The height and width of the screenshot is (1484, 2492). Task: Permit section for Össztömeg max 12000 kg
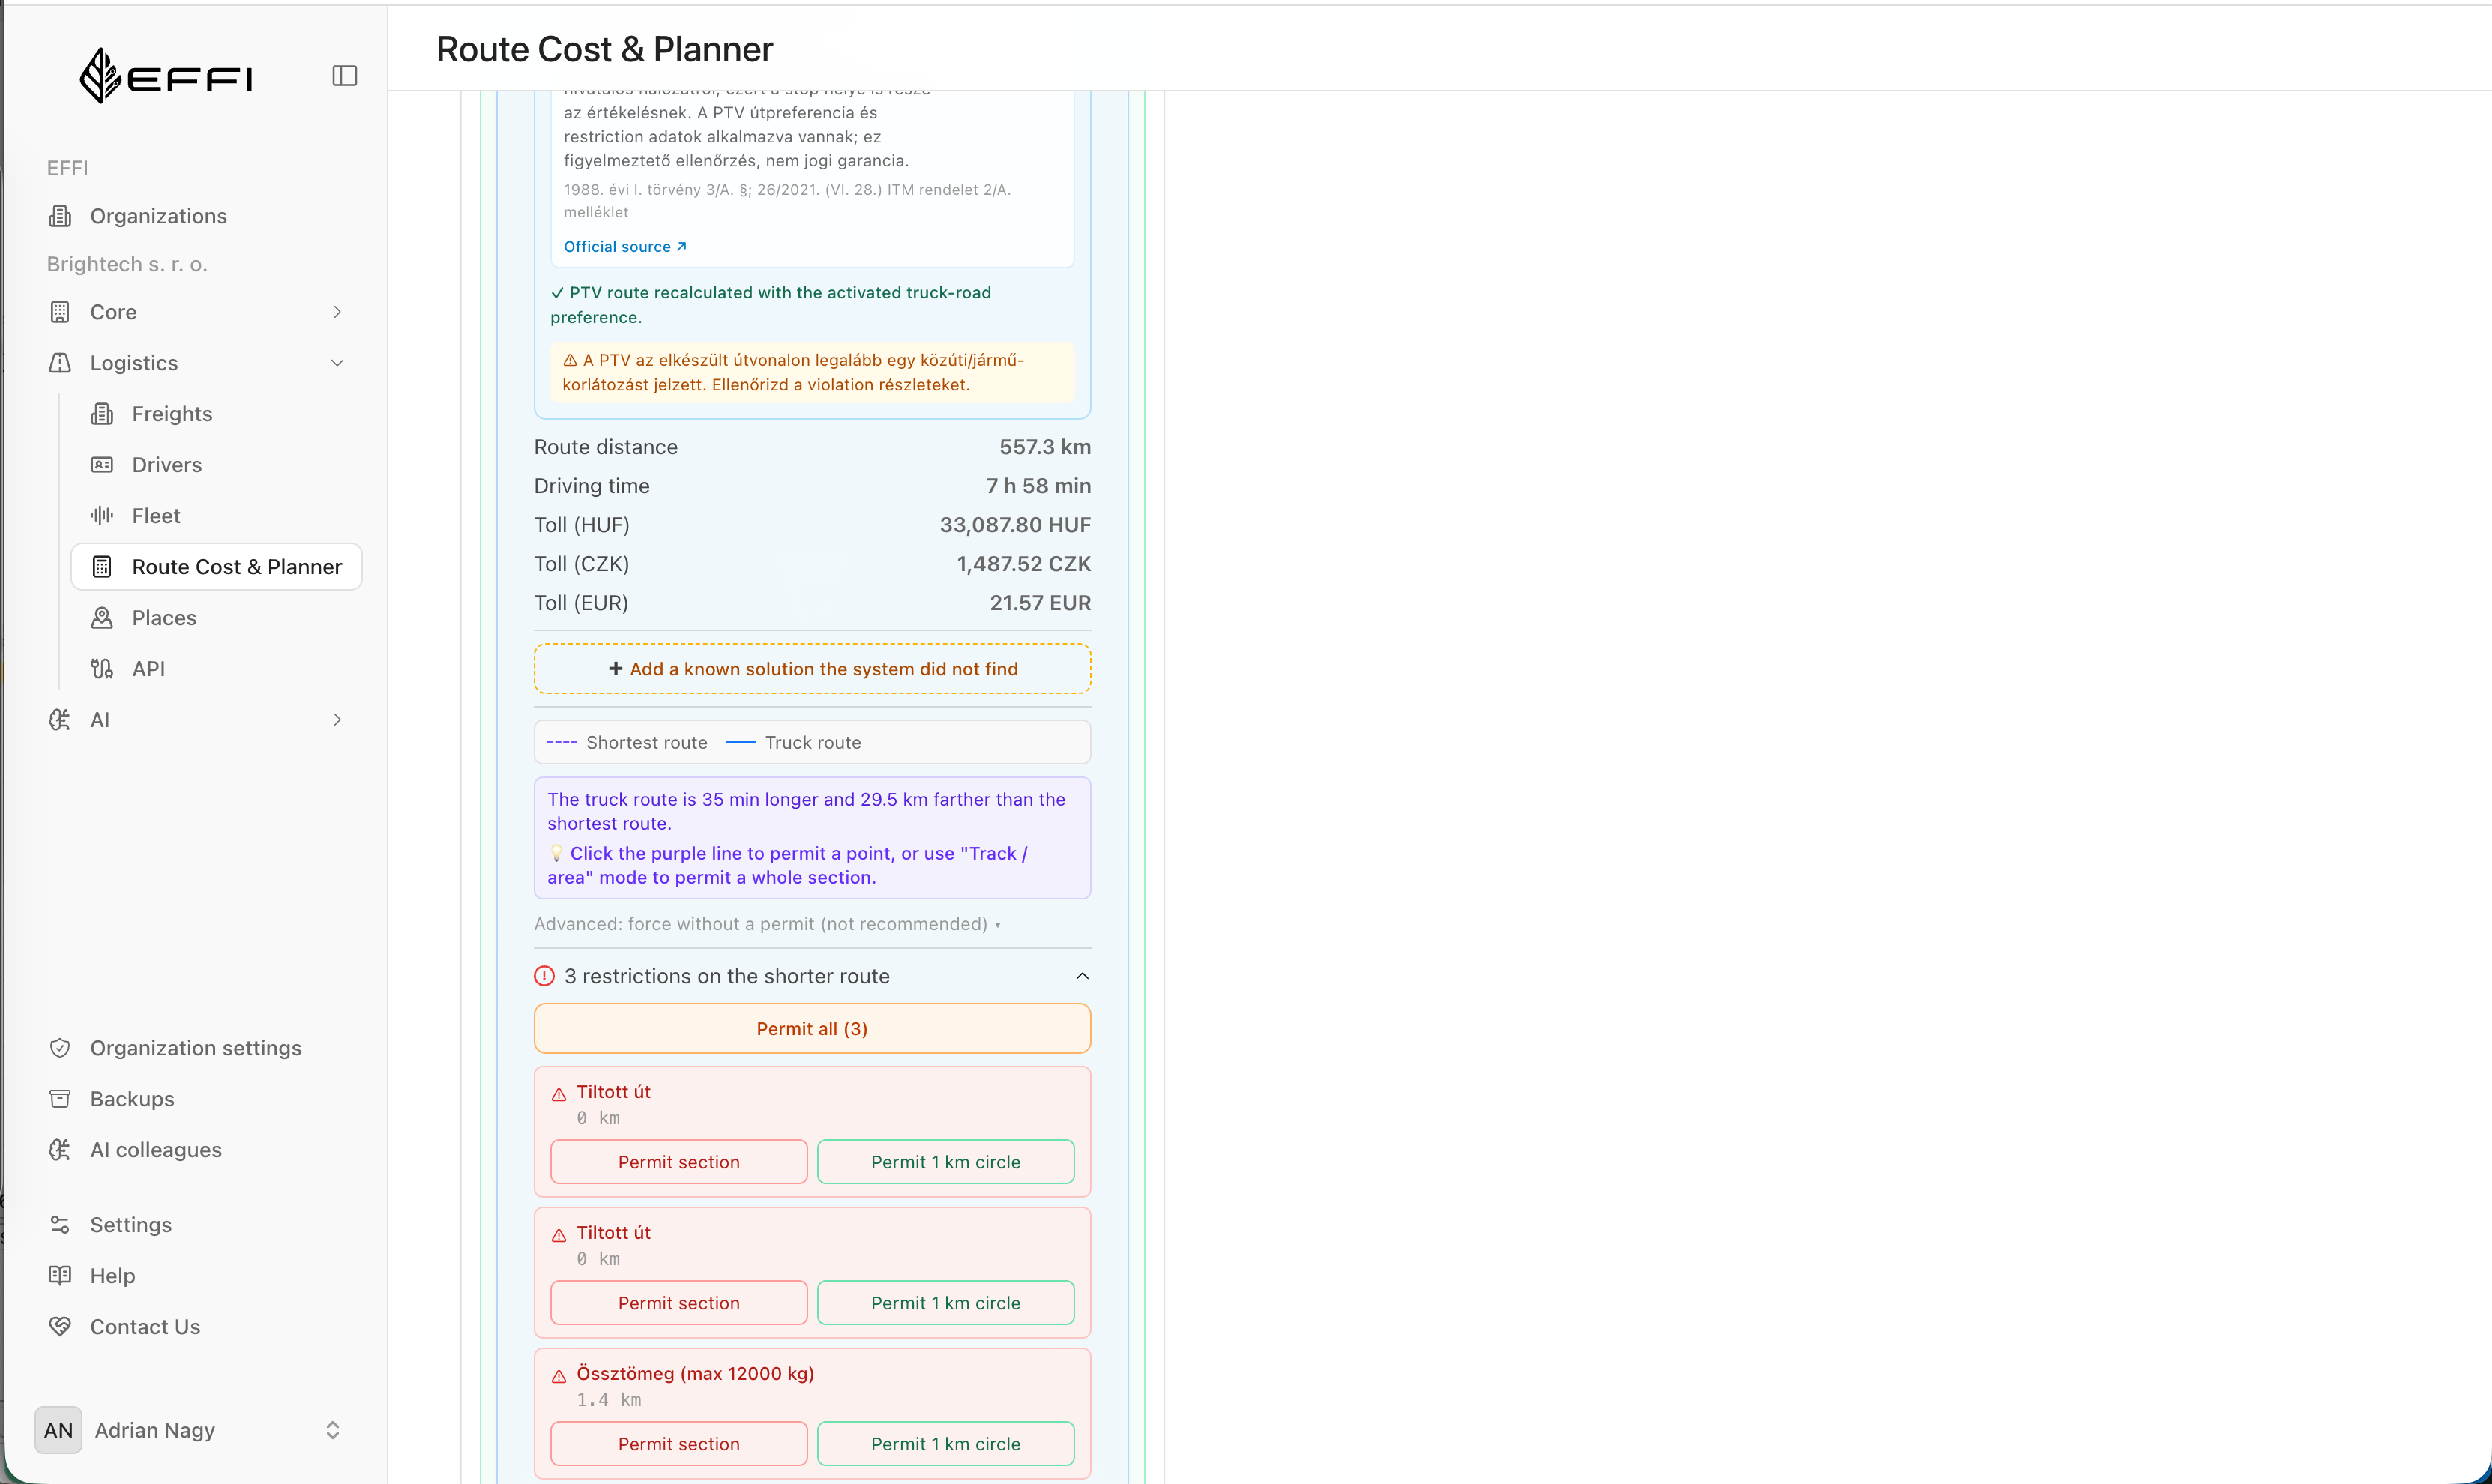tap(679, 1444)
